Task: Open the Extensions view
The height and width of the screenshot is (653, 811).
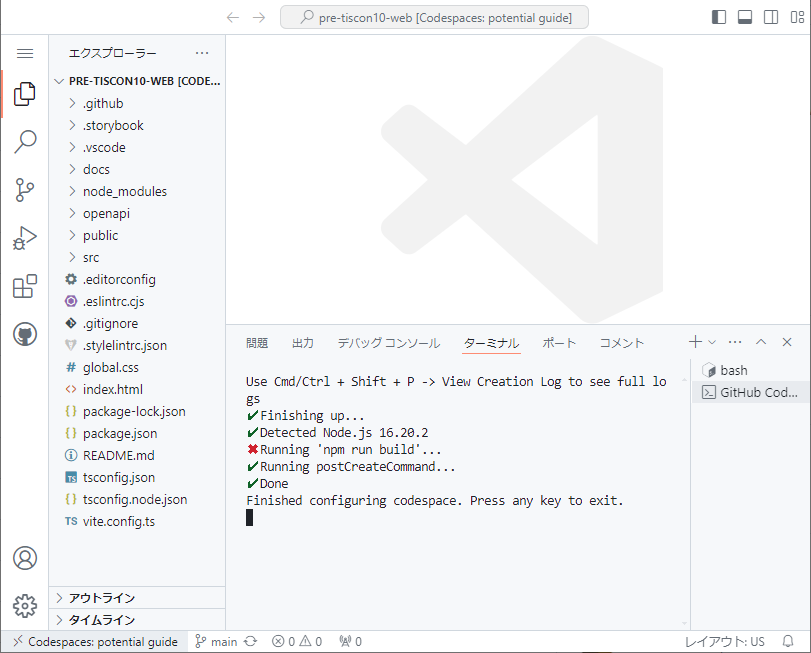Action: 25,287
